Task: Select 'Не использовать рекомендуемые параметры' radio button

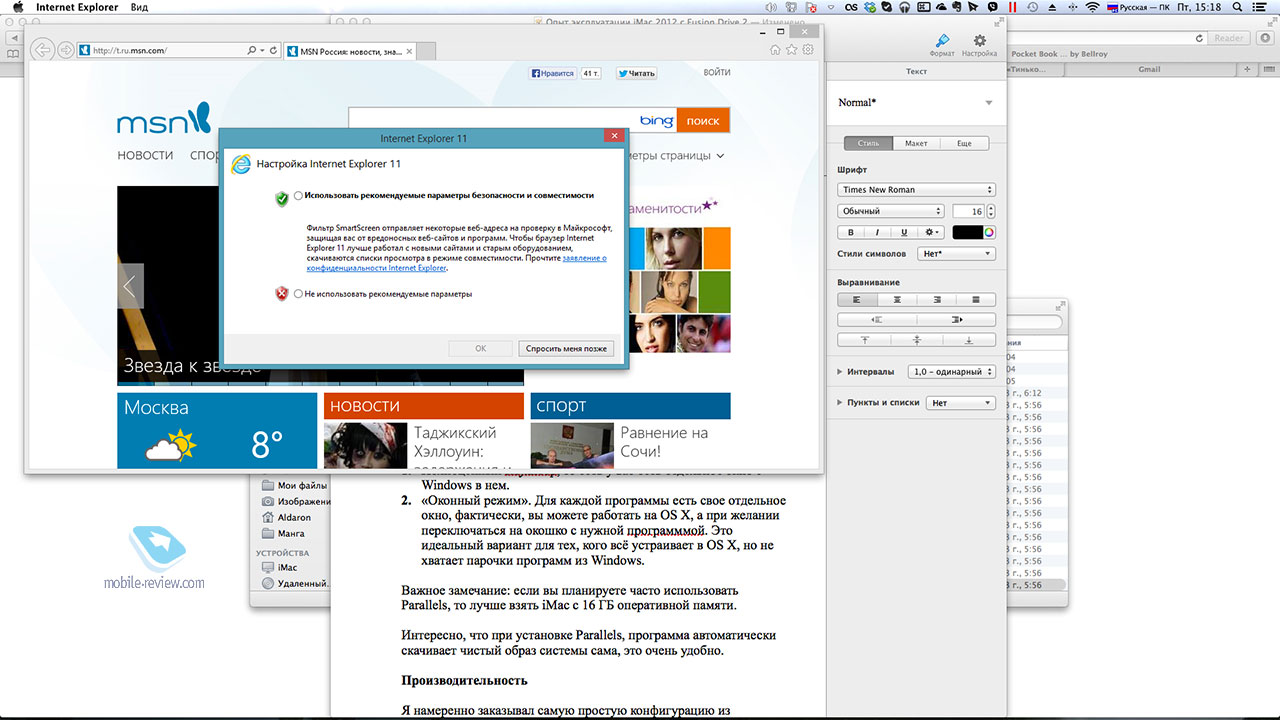Action: (298, 294)
